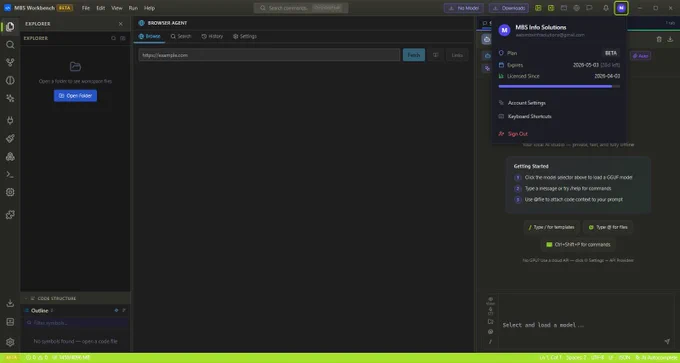Image resolution: width=680 pixels, height=363 pixels.
Task: Click the BETA plan badge in profile menu
Action: (611, 53)
